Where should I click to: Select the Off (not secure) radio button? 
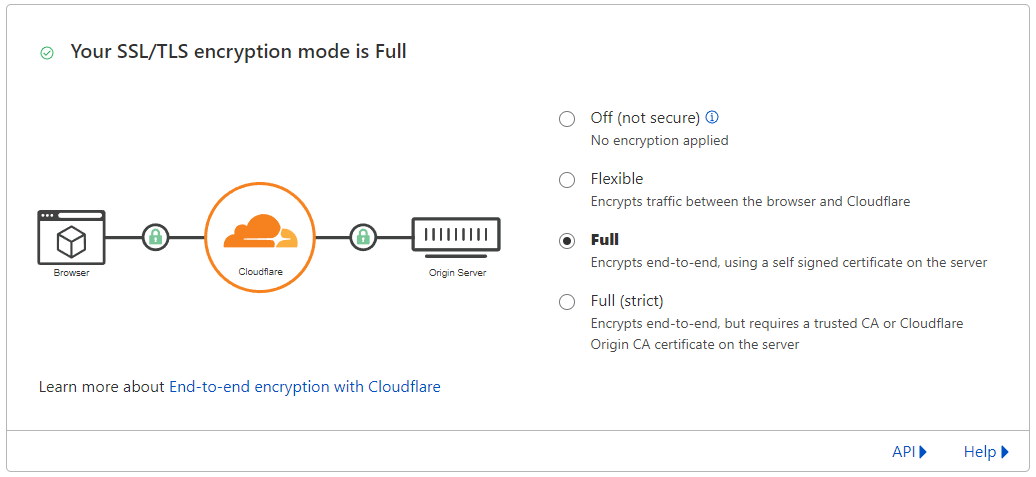click(567, 119)
